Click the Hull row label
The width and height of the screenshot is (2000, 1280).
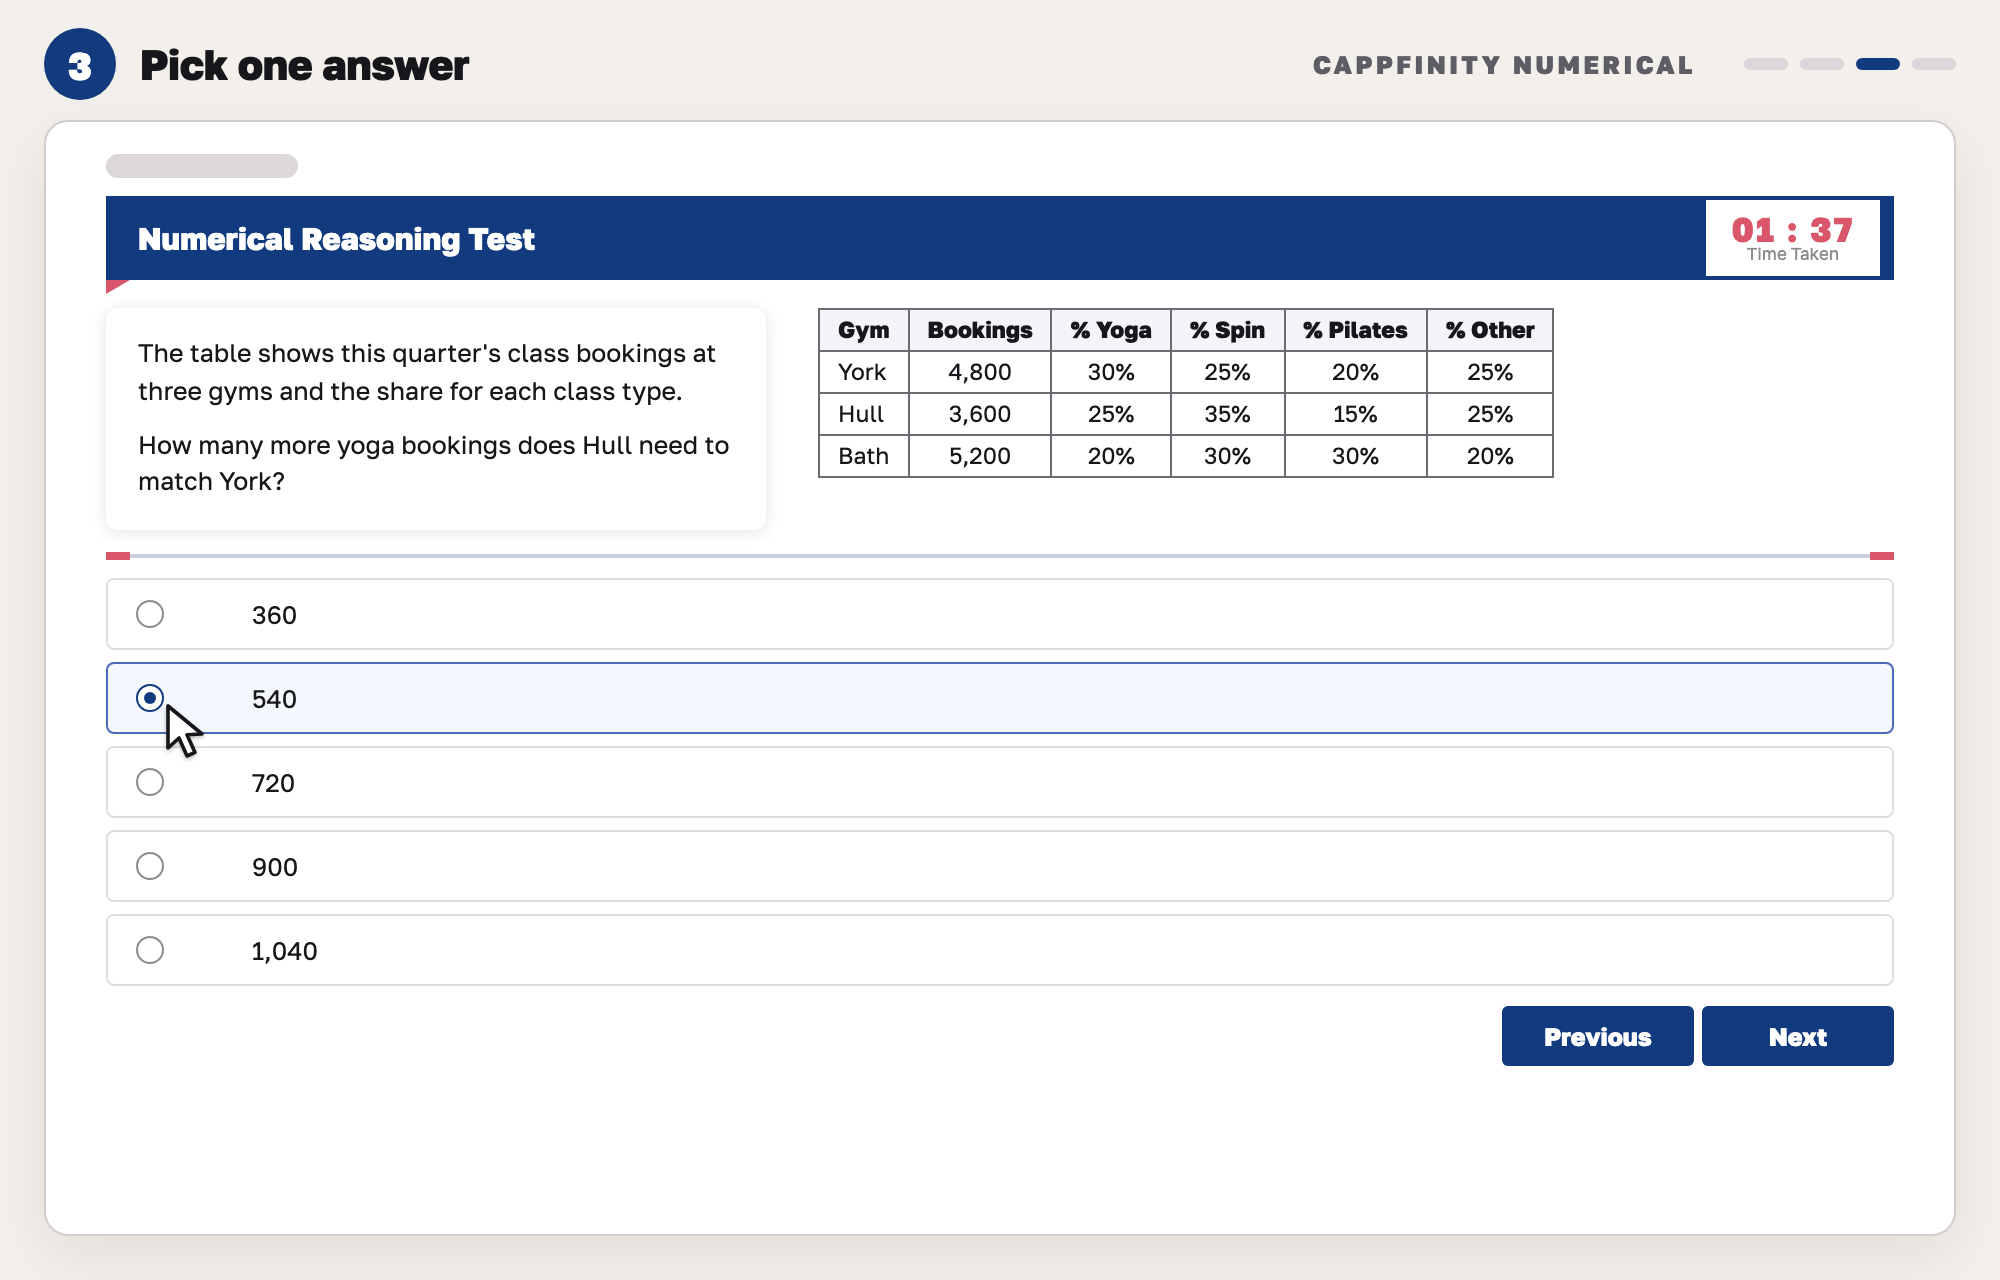pyautogui.click(x=864, y=414)
